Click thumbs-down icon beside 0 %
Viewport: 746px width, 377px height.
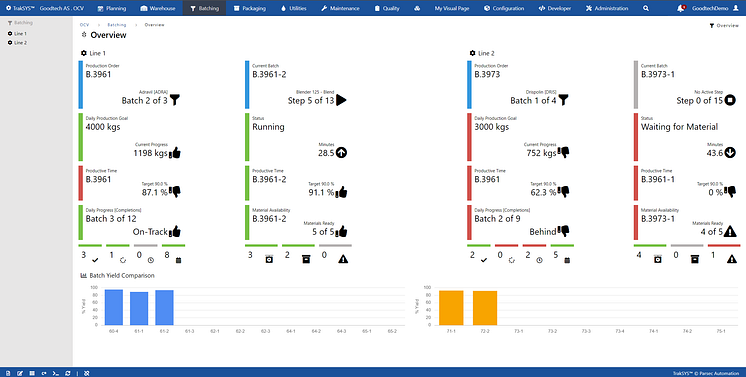click(730, 192)
